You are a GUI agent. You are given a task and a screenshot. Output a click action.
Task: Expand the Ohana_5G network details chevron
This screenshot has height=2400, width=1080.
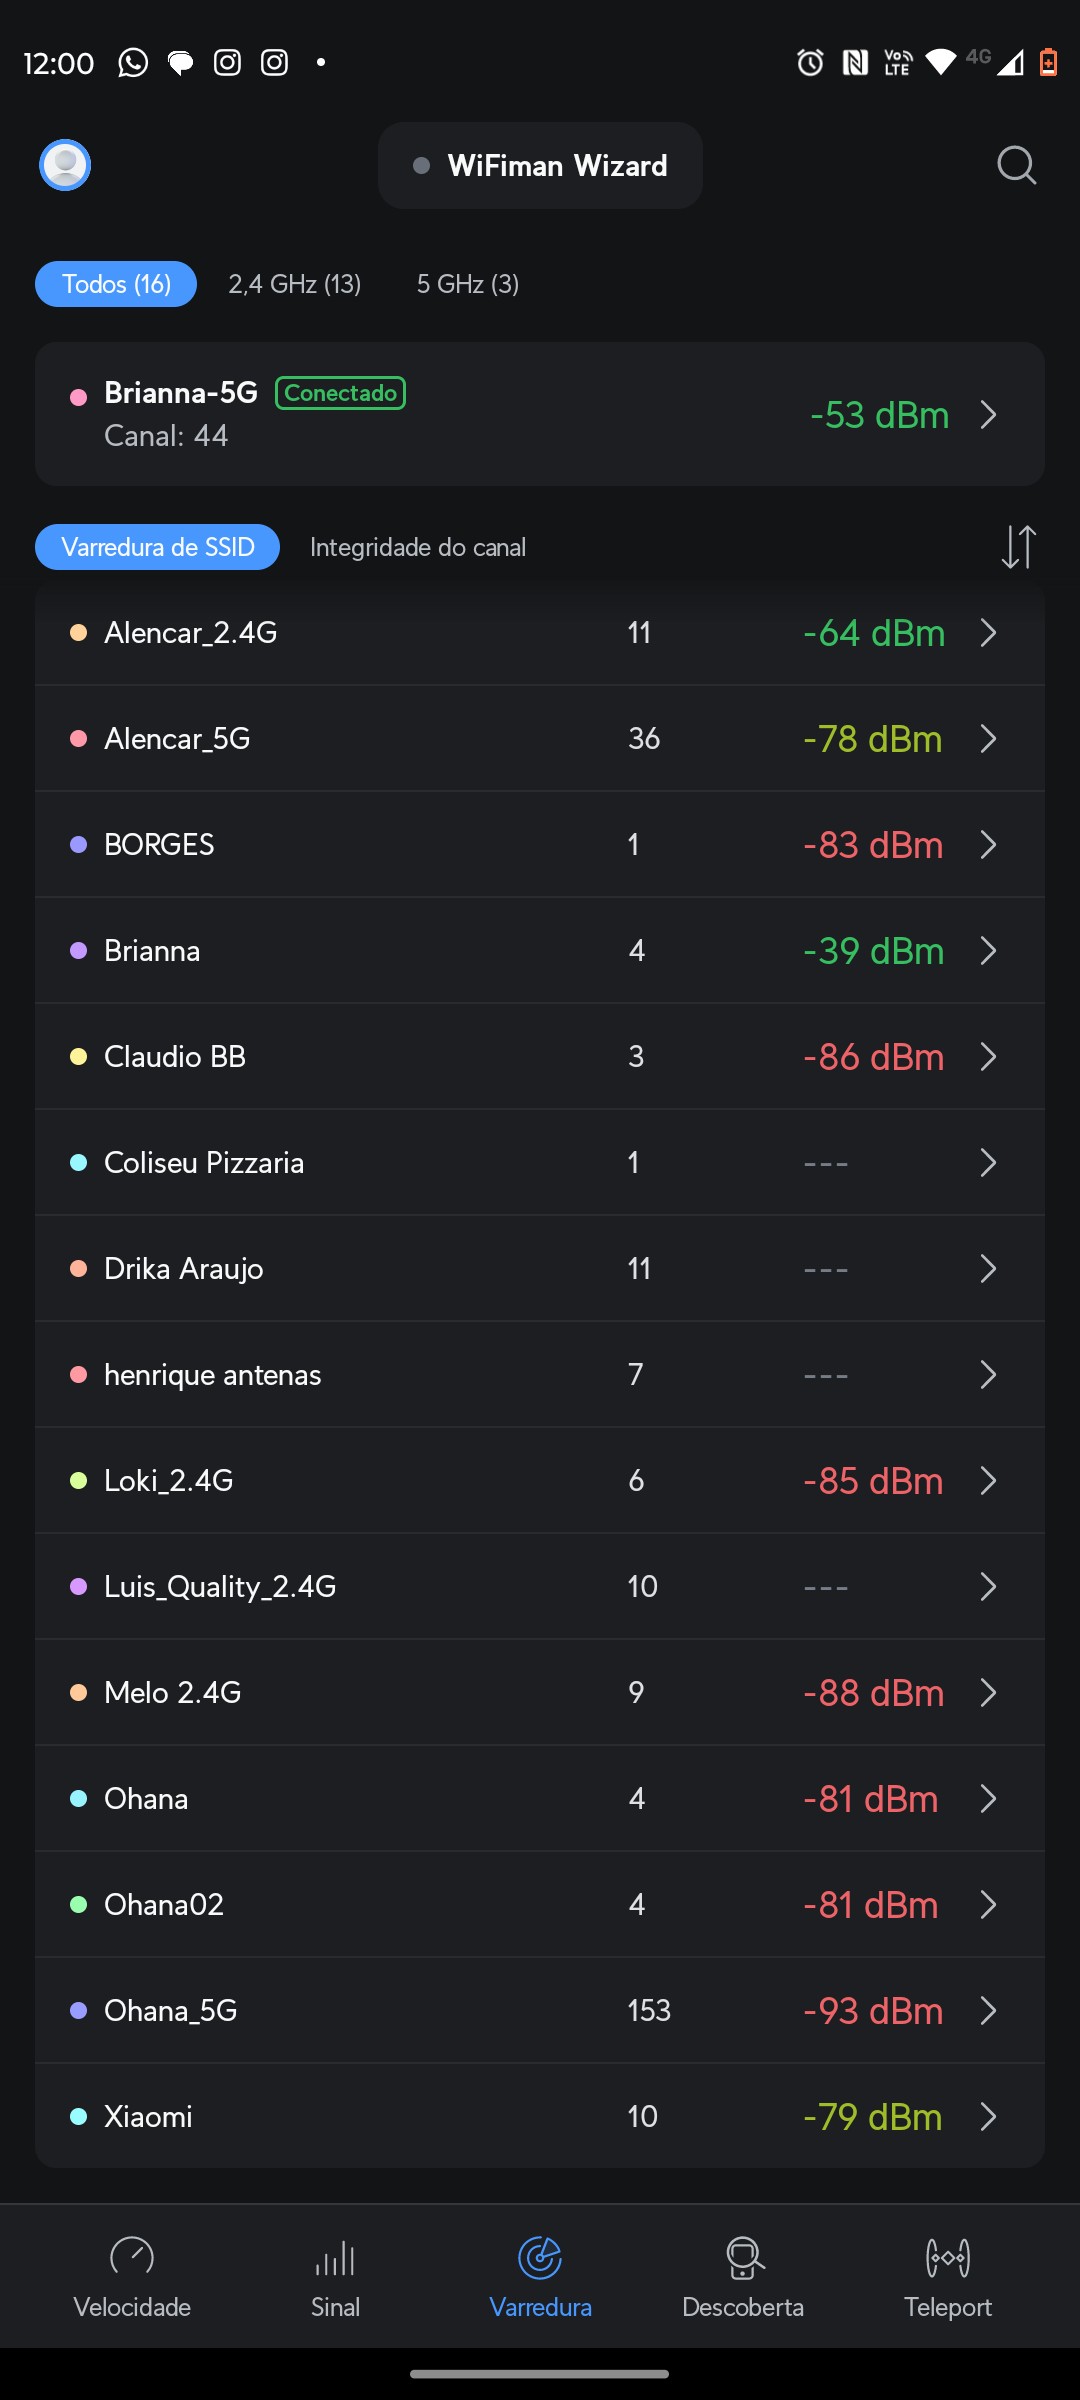(x=988, y=2011)
